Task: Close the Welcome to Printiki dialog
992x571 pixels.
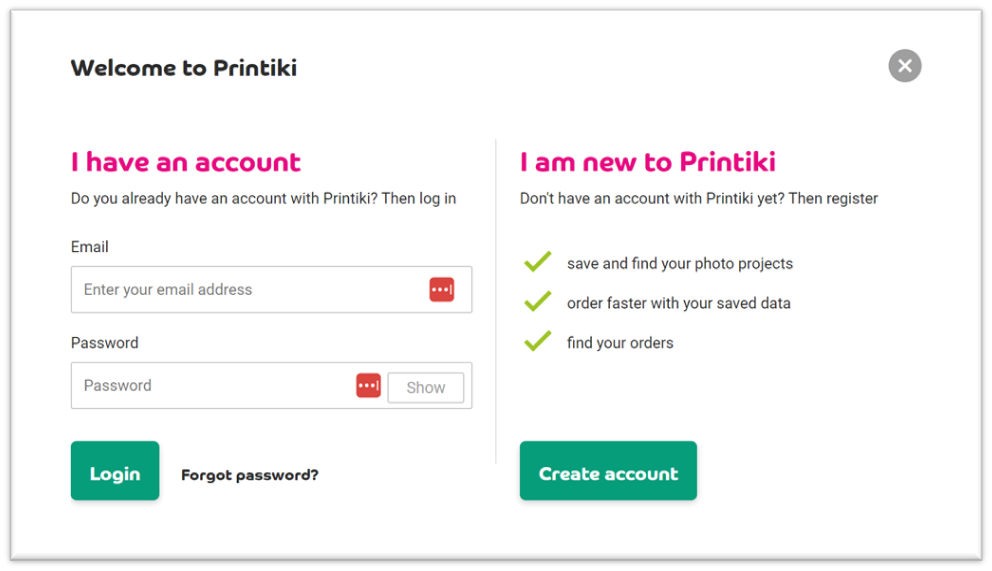Action: coord(905,66)
